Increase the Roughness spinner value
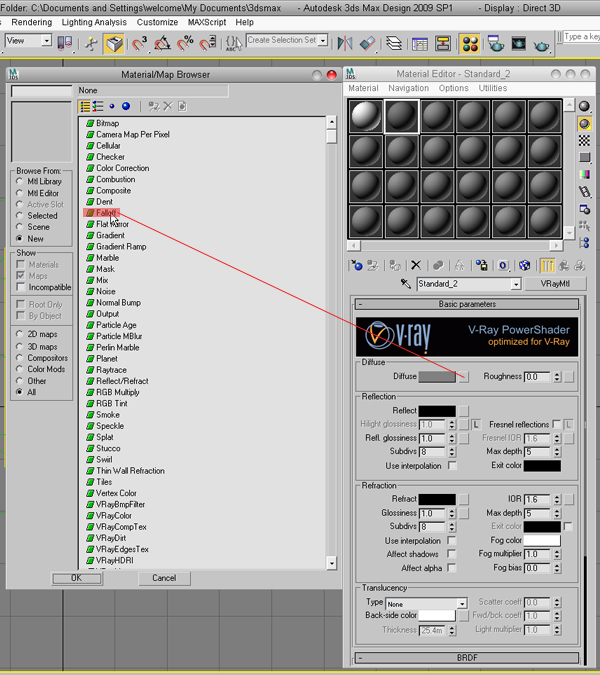Viewport: 600px width, 675px height. (557, 374)
